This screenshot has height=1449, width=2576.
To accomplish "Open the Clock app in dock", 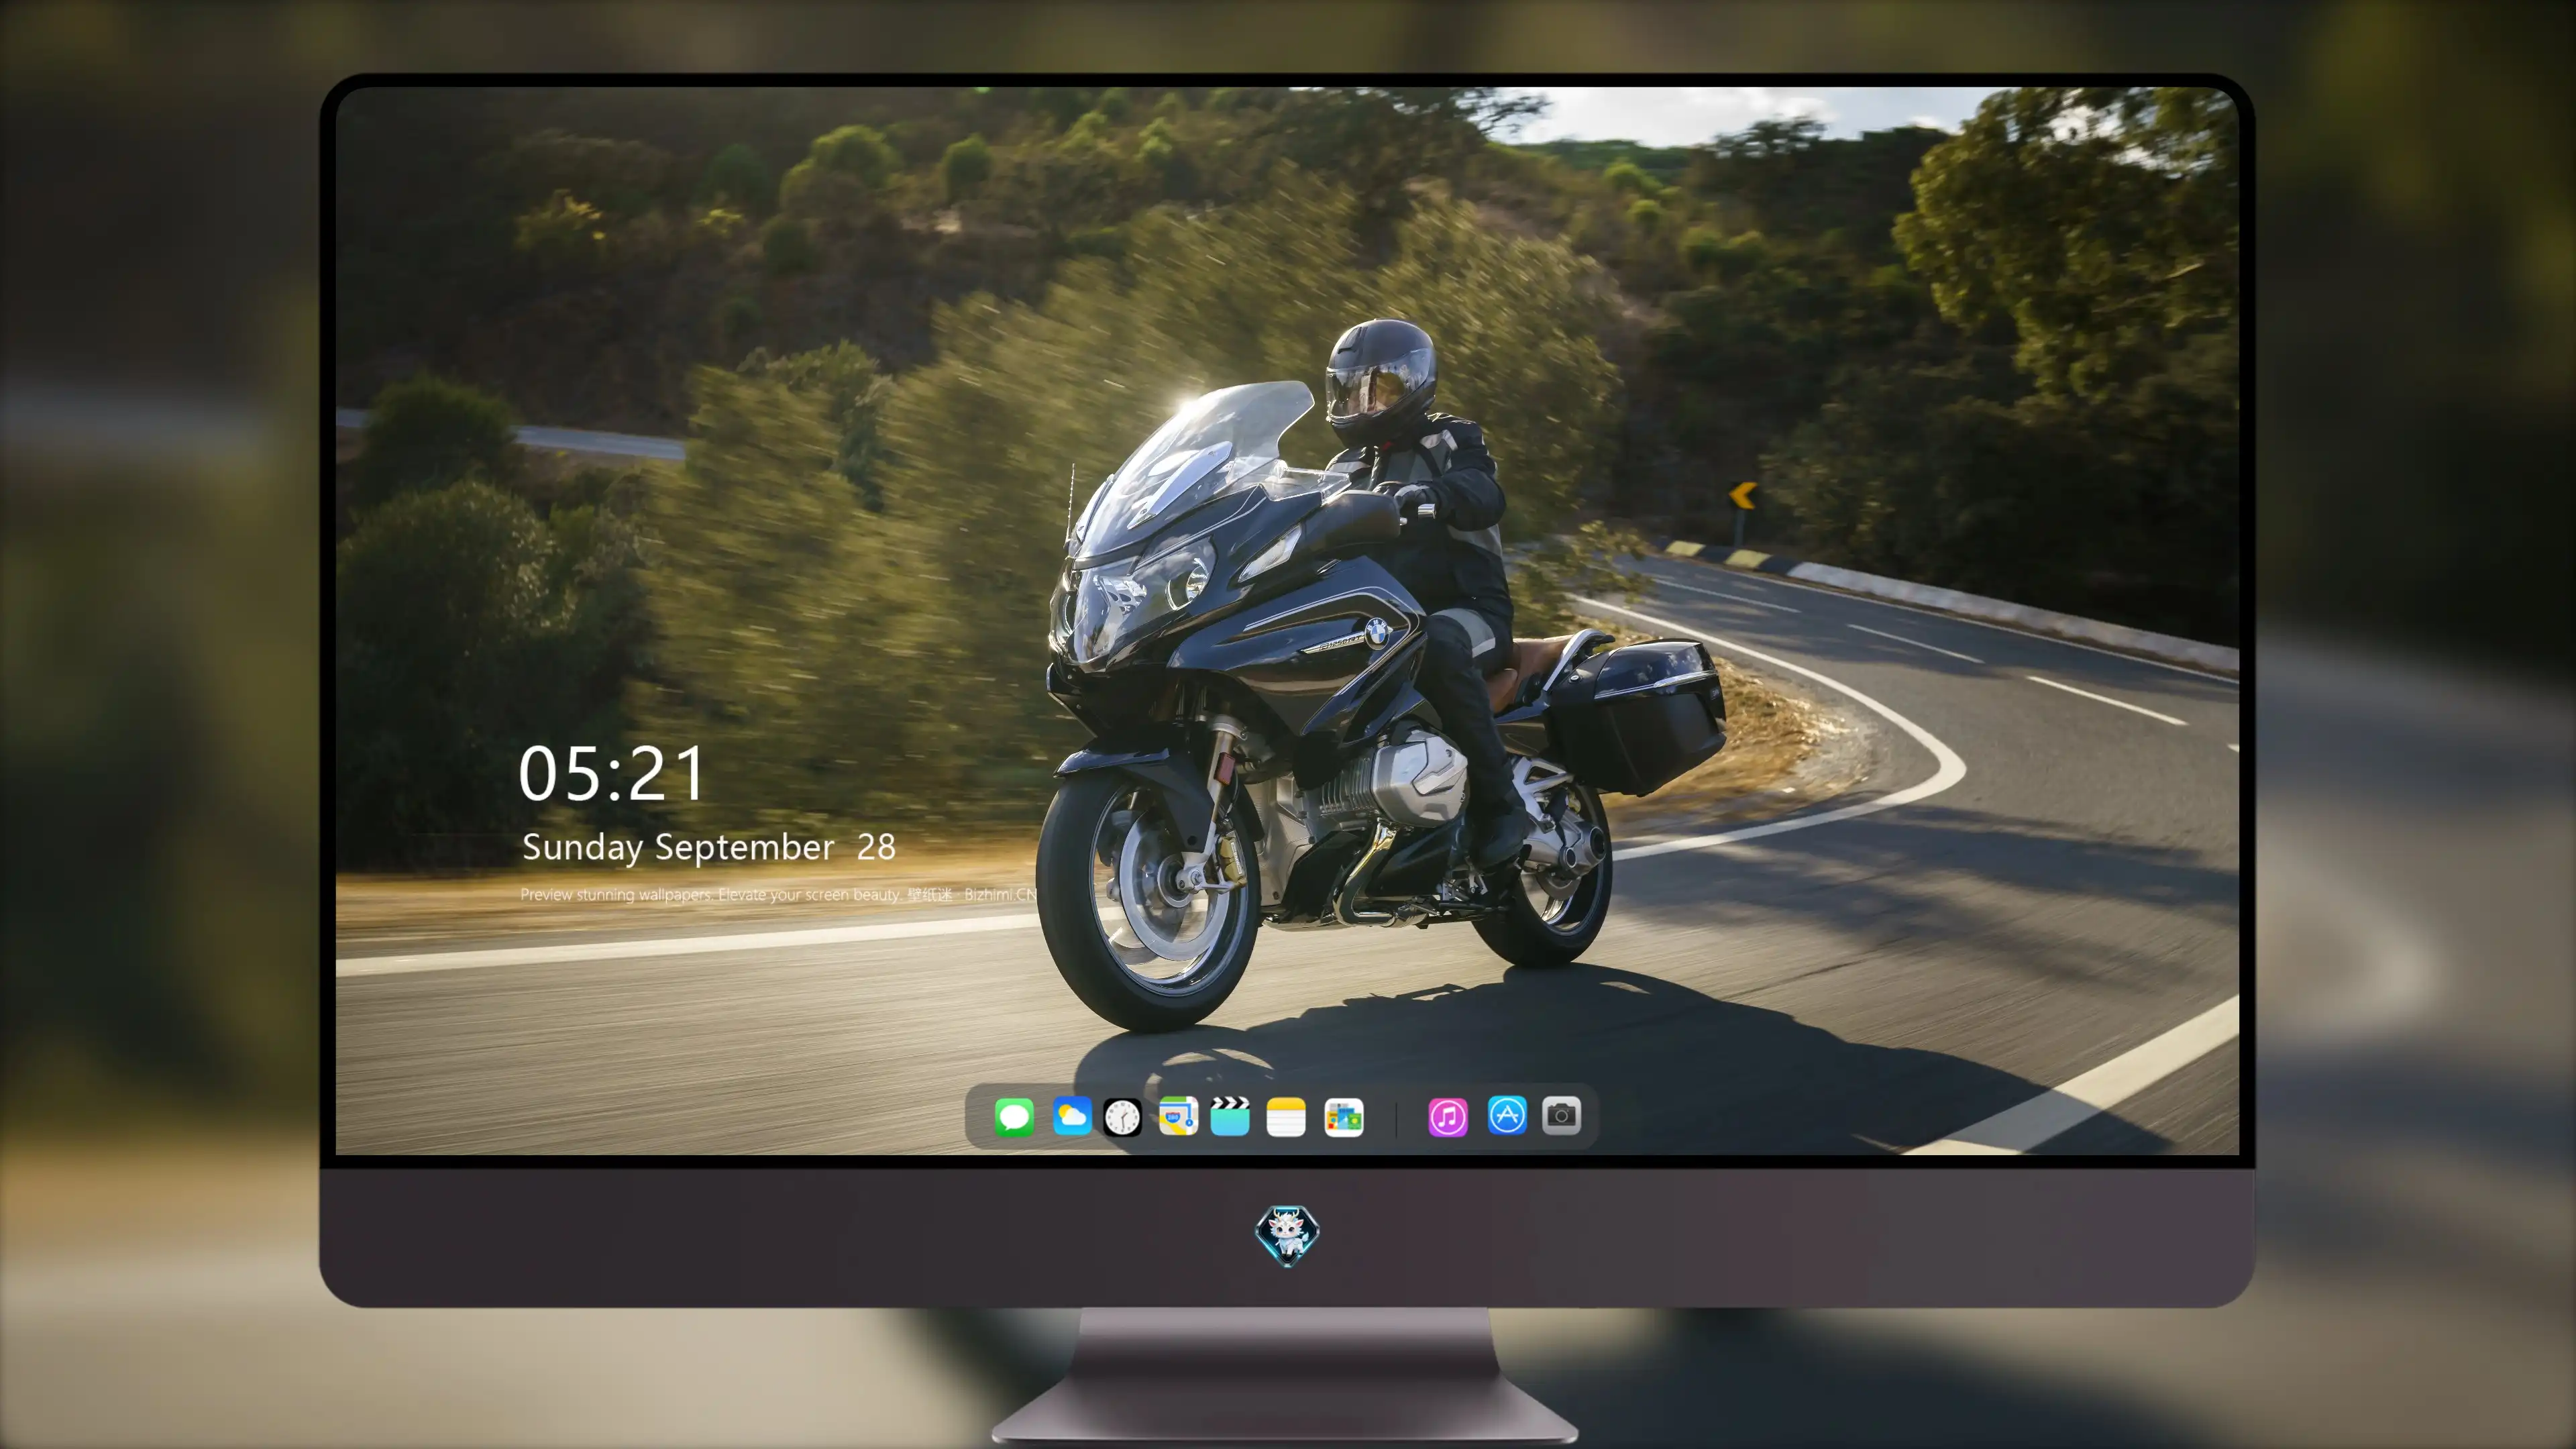I will (1122, 1117).
